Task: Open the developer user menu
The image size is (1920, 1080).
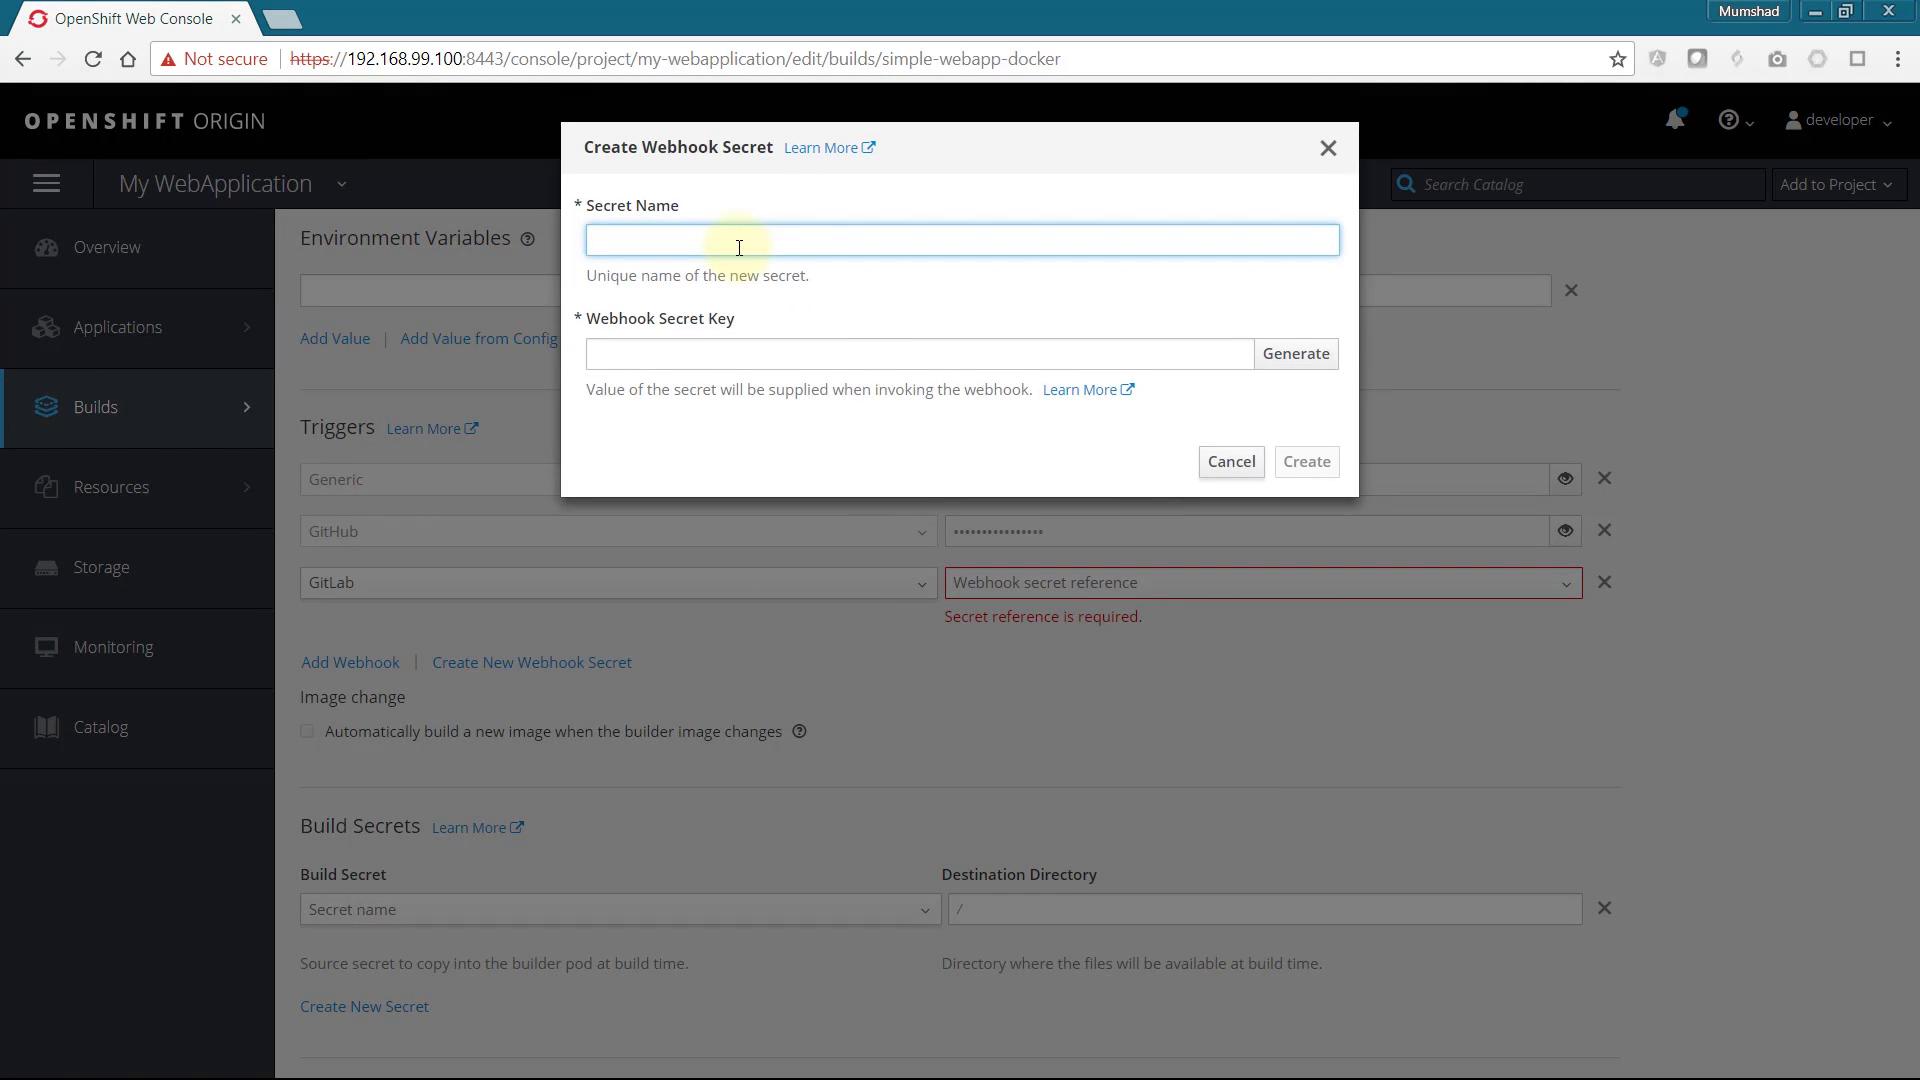Action: click(1838, 120)
